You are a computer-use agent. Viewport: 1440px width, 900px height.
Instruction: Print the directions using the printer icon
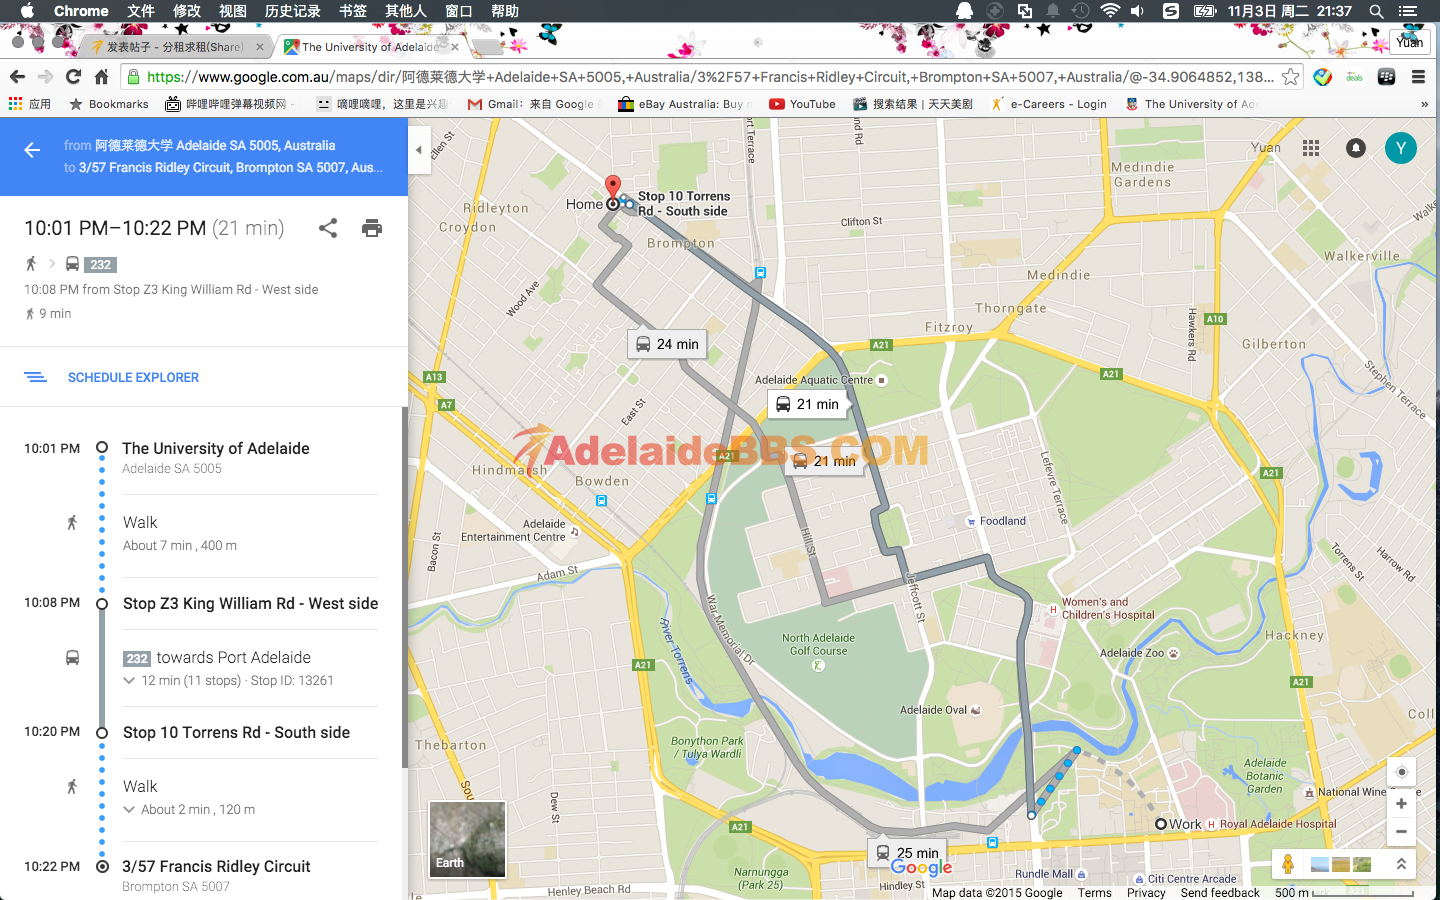tap(372, 228)
